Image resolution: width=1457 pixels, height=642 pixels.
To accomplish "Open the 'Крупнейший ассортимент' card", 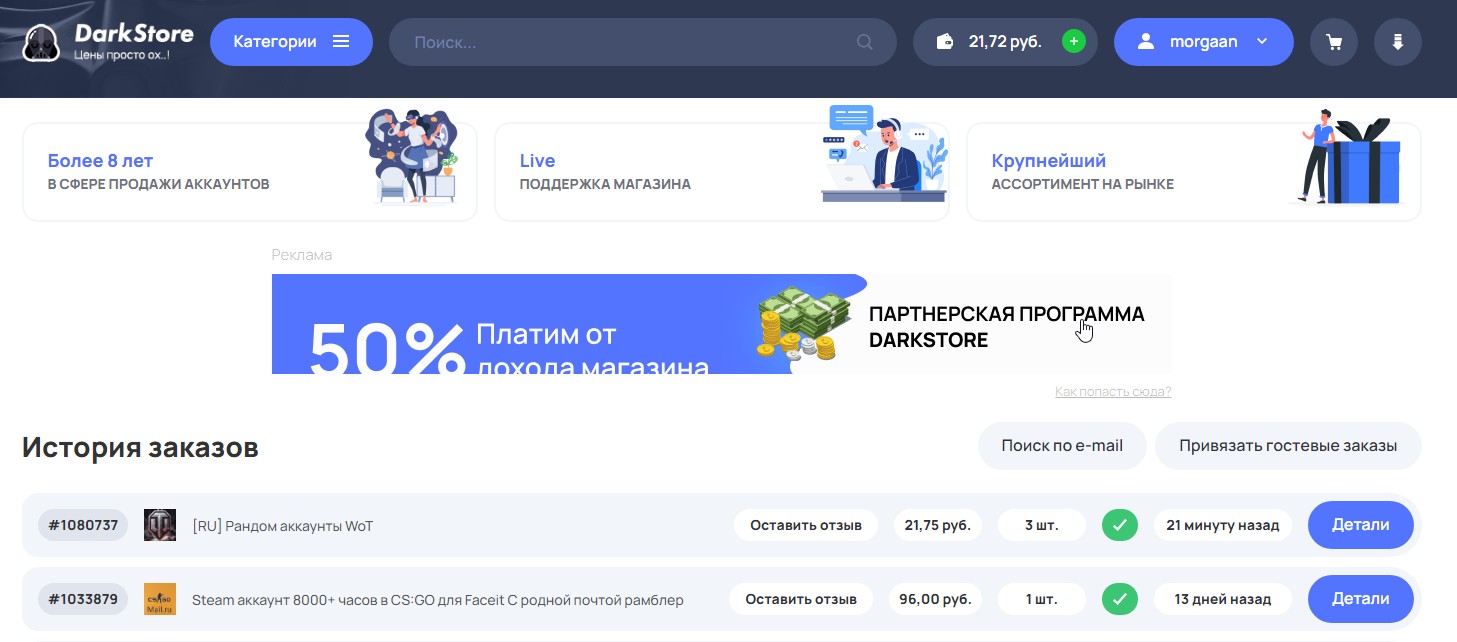I will (1194, 171).
